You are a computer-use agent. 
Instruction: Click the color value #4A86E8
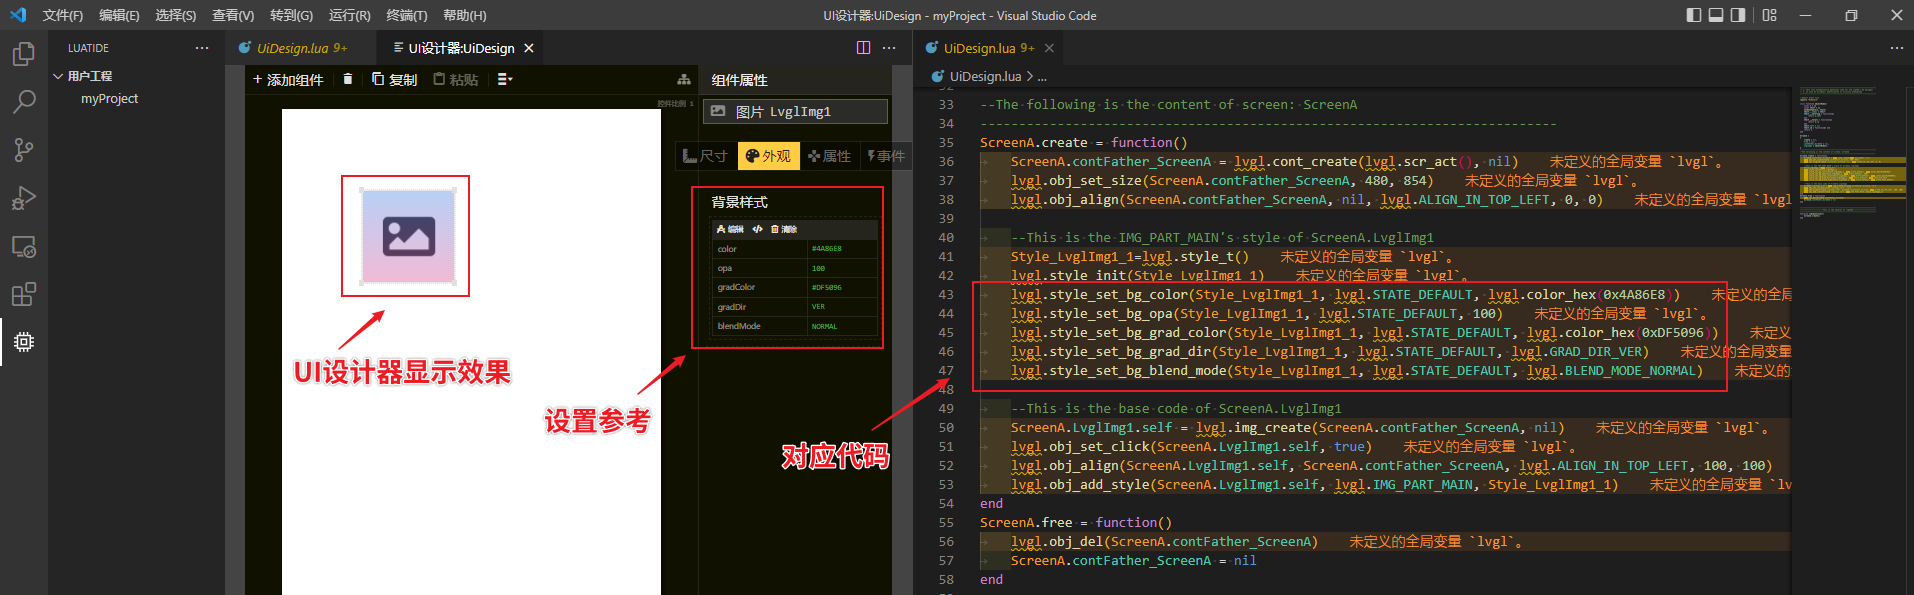(x=827, y=249)
